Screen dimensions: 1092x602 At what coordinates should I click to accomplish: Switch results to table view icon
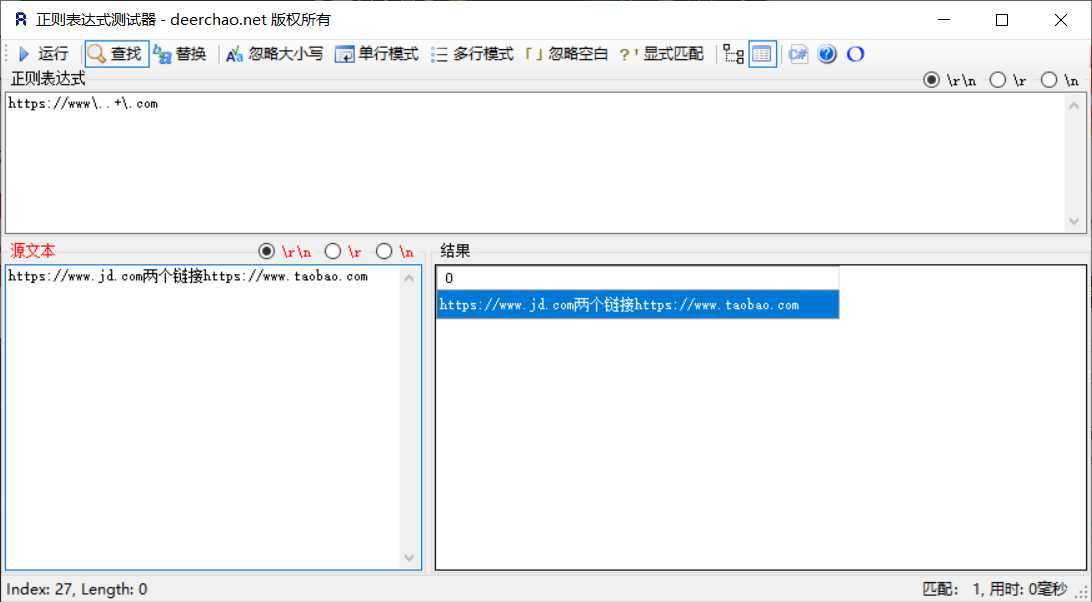pyautogui.click(x=762, y=54)
